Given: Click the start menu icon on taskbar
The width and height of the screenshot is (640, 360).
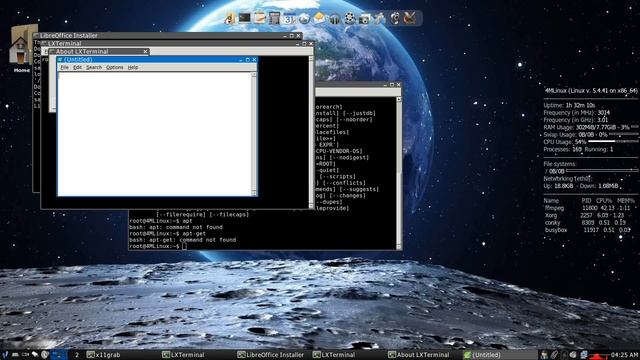Looking at the screenshot, I should [5, 355].
